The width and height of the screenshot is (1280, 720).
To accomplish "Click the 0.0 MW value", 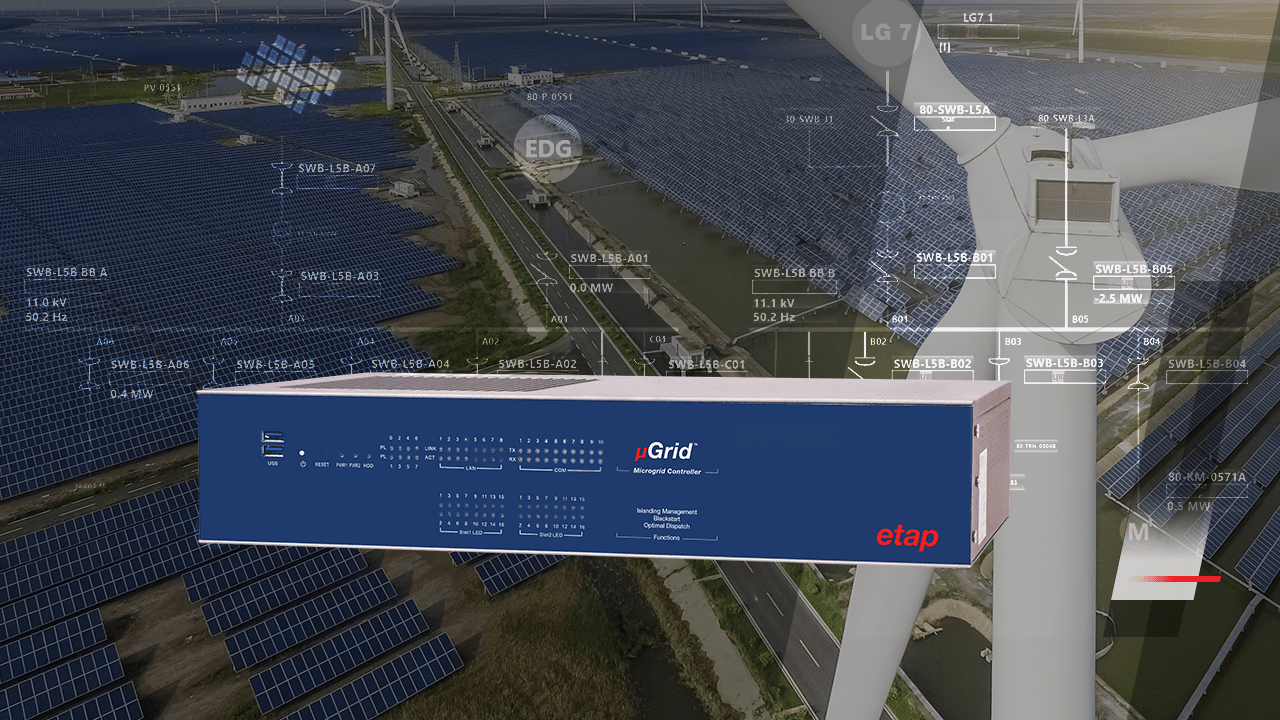I will (x=591, y=288).
